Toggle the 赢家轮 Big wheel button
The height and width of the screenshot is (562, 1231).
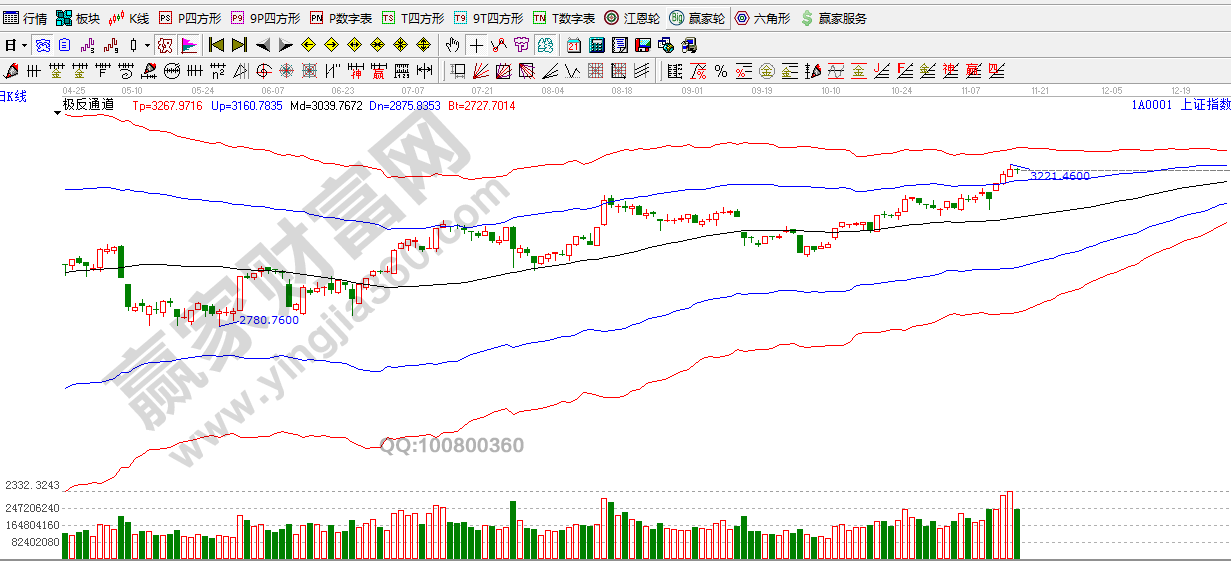tap(697, 18)
